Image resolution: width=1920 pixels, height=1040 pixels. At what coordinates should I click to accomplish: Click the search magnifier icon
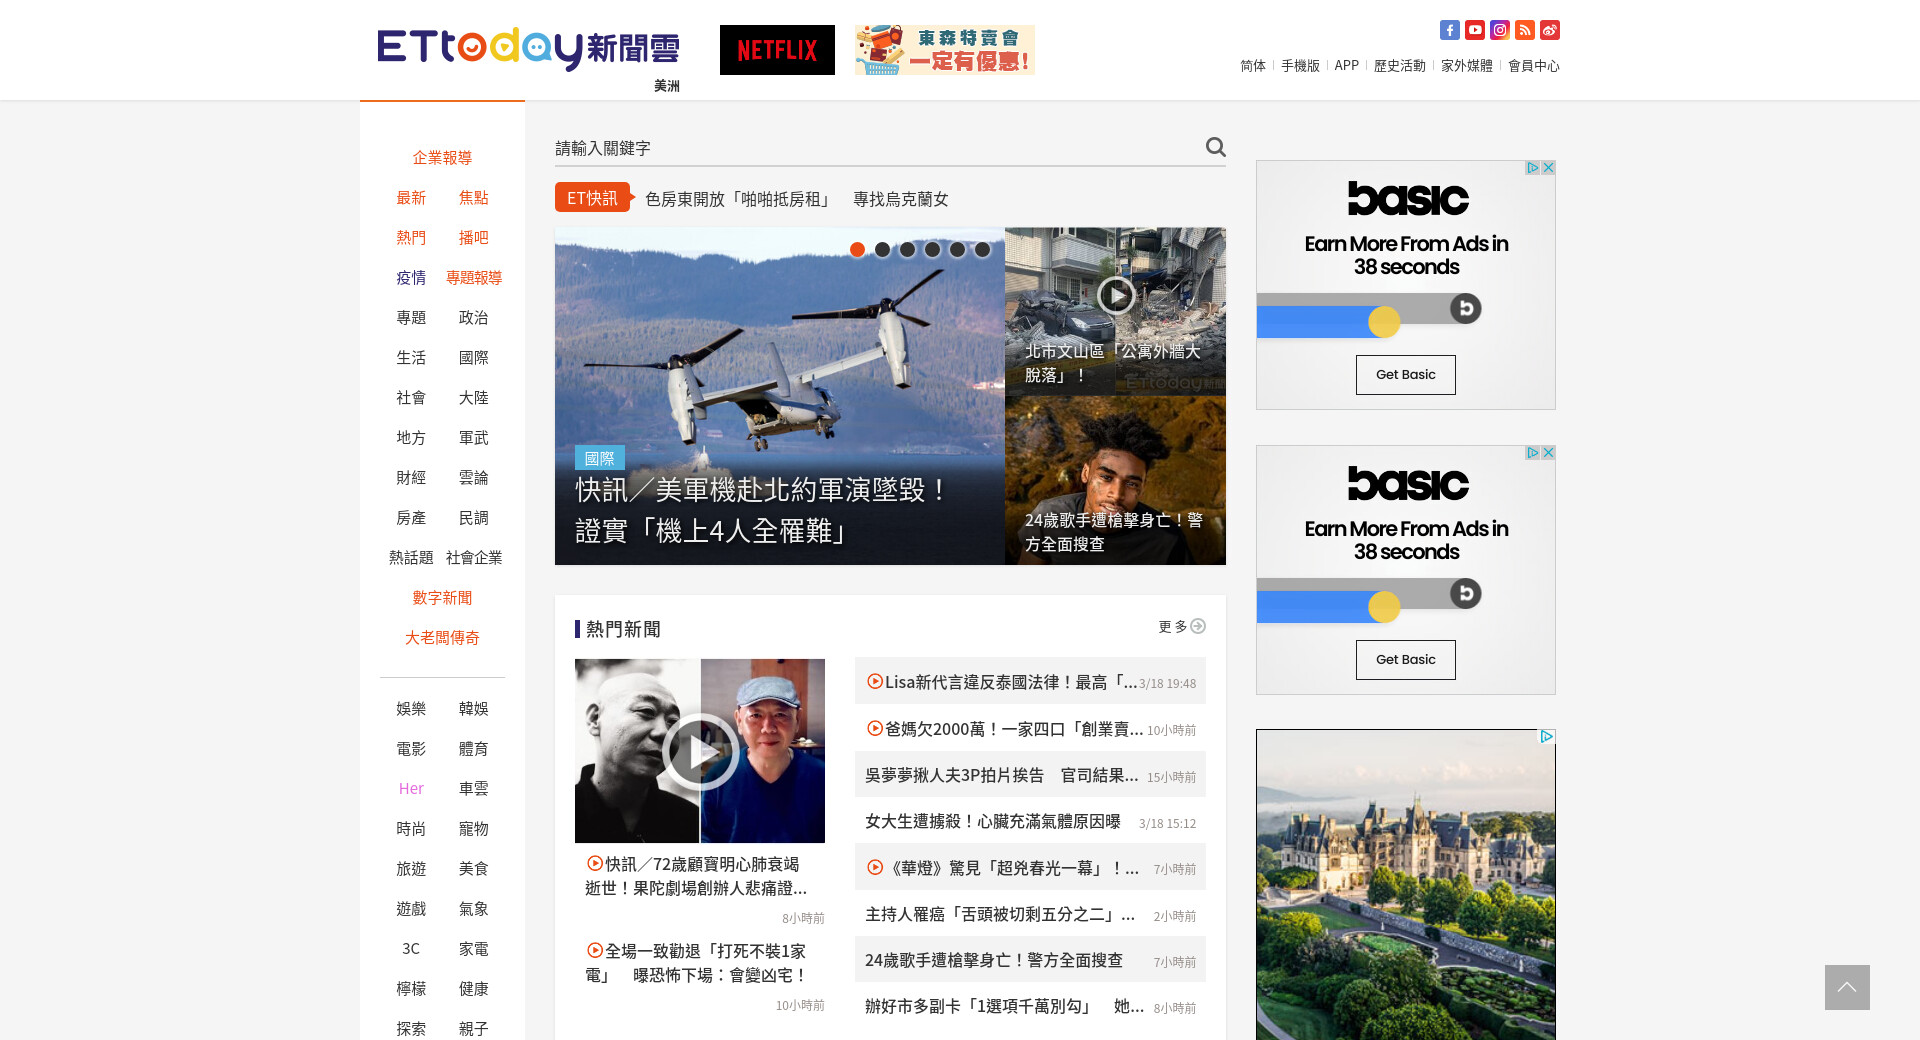pyautogui.click(x=1215, y=147)
